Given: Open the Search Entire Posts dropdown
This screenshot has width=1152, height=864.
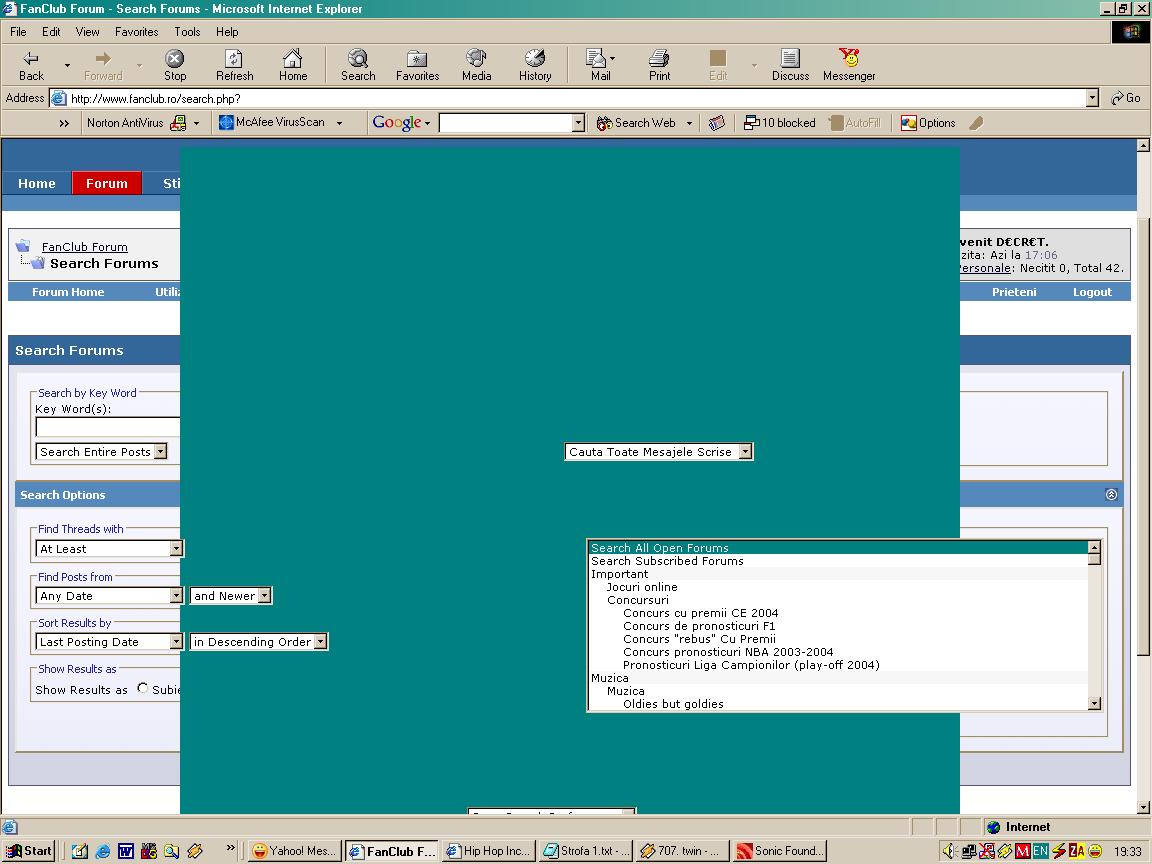Looking at the screenshot, I should pos(101,452).
